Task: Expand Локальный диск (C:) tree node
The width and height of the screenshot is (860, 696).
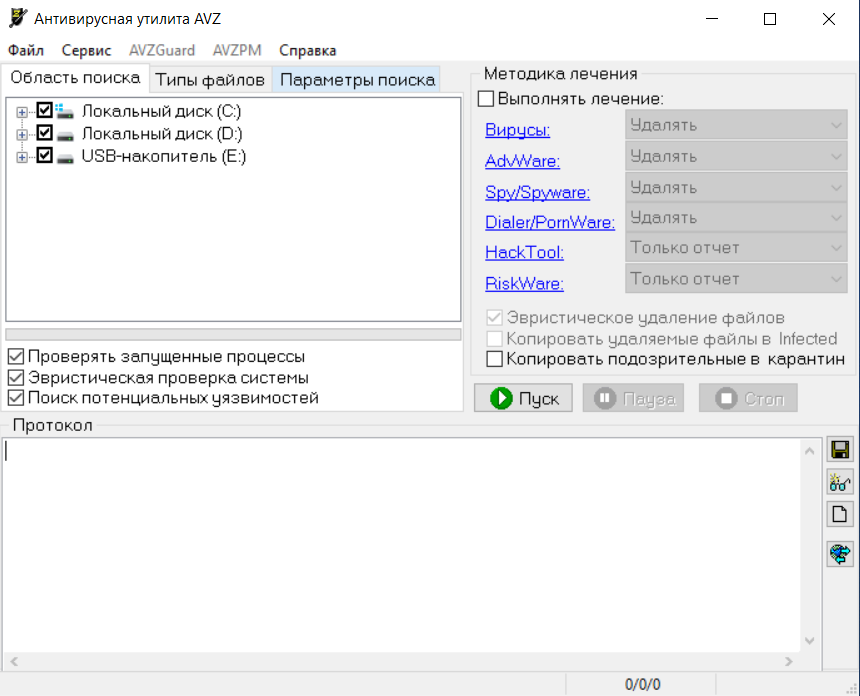Action: click(21, 112)
